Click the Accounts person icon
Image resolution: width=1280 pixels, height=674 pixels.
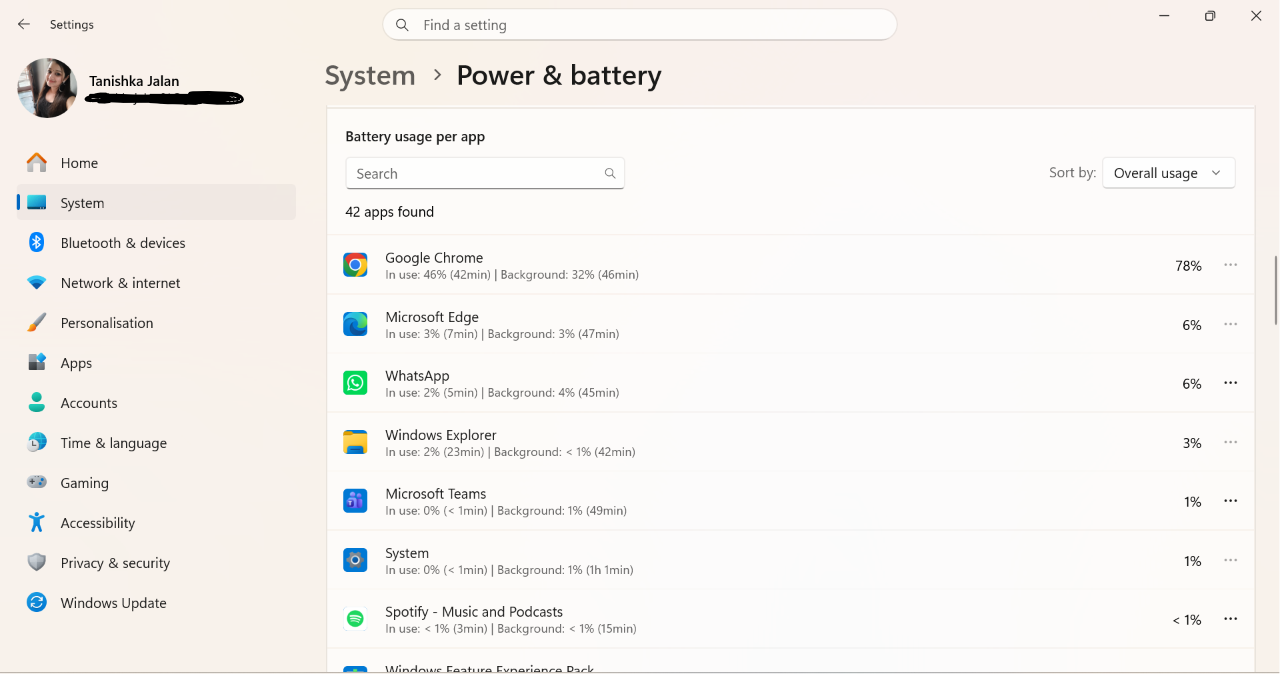coord(37,402)
